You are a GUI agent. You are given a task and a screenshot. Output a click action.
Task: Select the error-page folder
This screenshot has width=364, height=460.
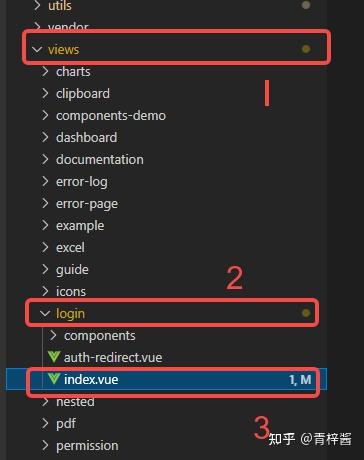click(x=87, y=204)
